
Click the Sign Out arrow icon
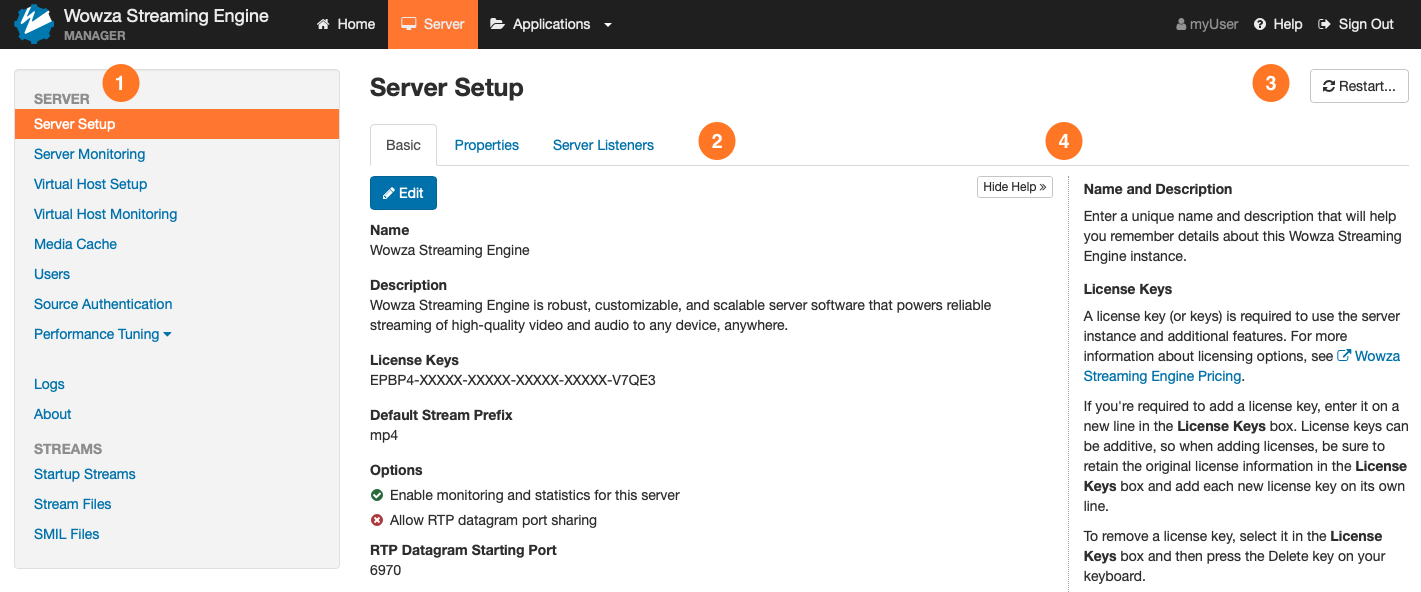coord(1325,24)
